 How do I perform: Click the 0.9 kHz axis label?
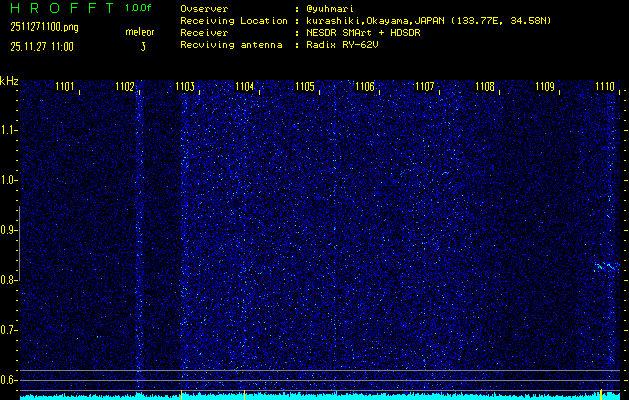(8, 230)
